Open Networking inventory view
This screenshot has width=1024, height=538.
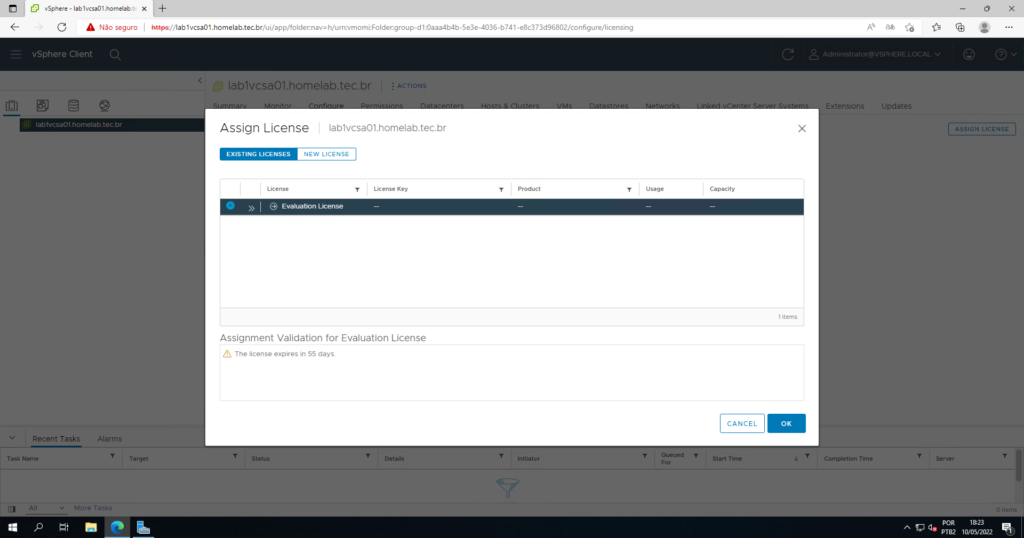pyautogui.click(x=104, y=105)
